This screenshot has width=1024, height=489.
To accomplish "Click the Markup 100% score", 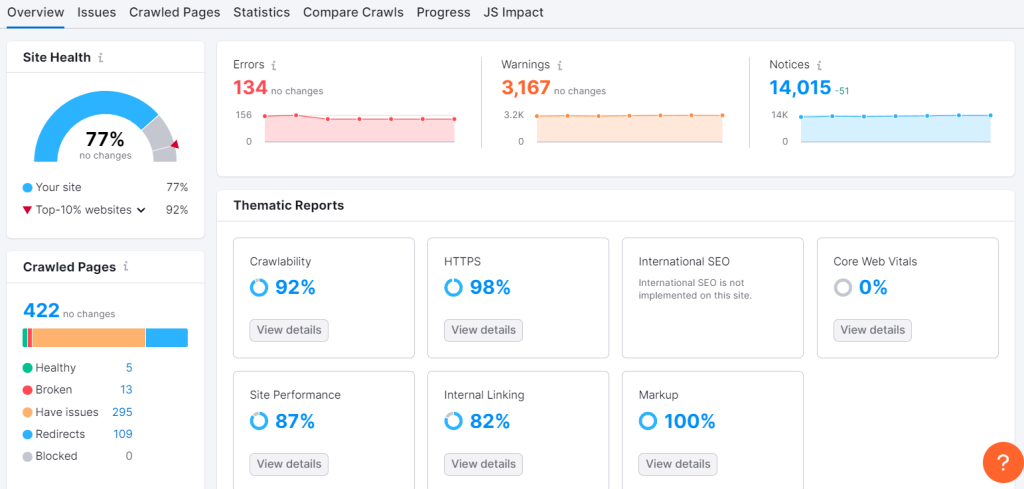I will 690,421.
